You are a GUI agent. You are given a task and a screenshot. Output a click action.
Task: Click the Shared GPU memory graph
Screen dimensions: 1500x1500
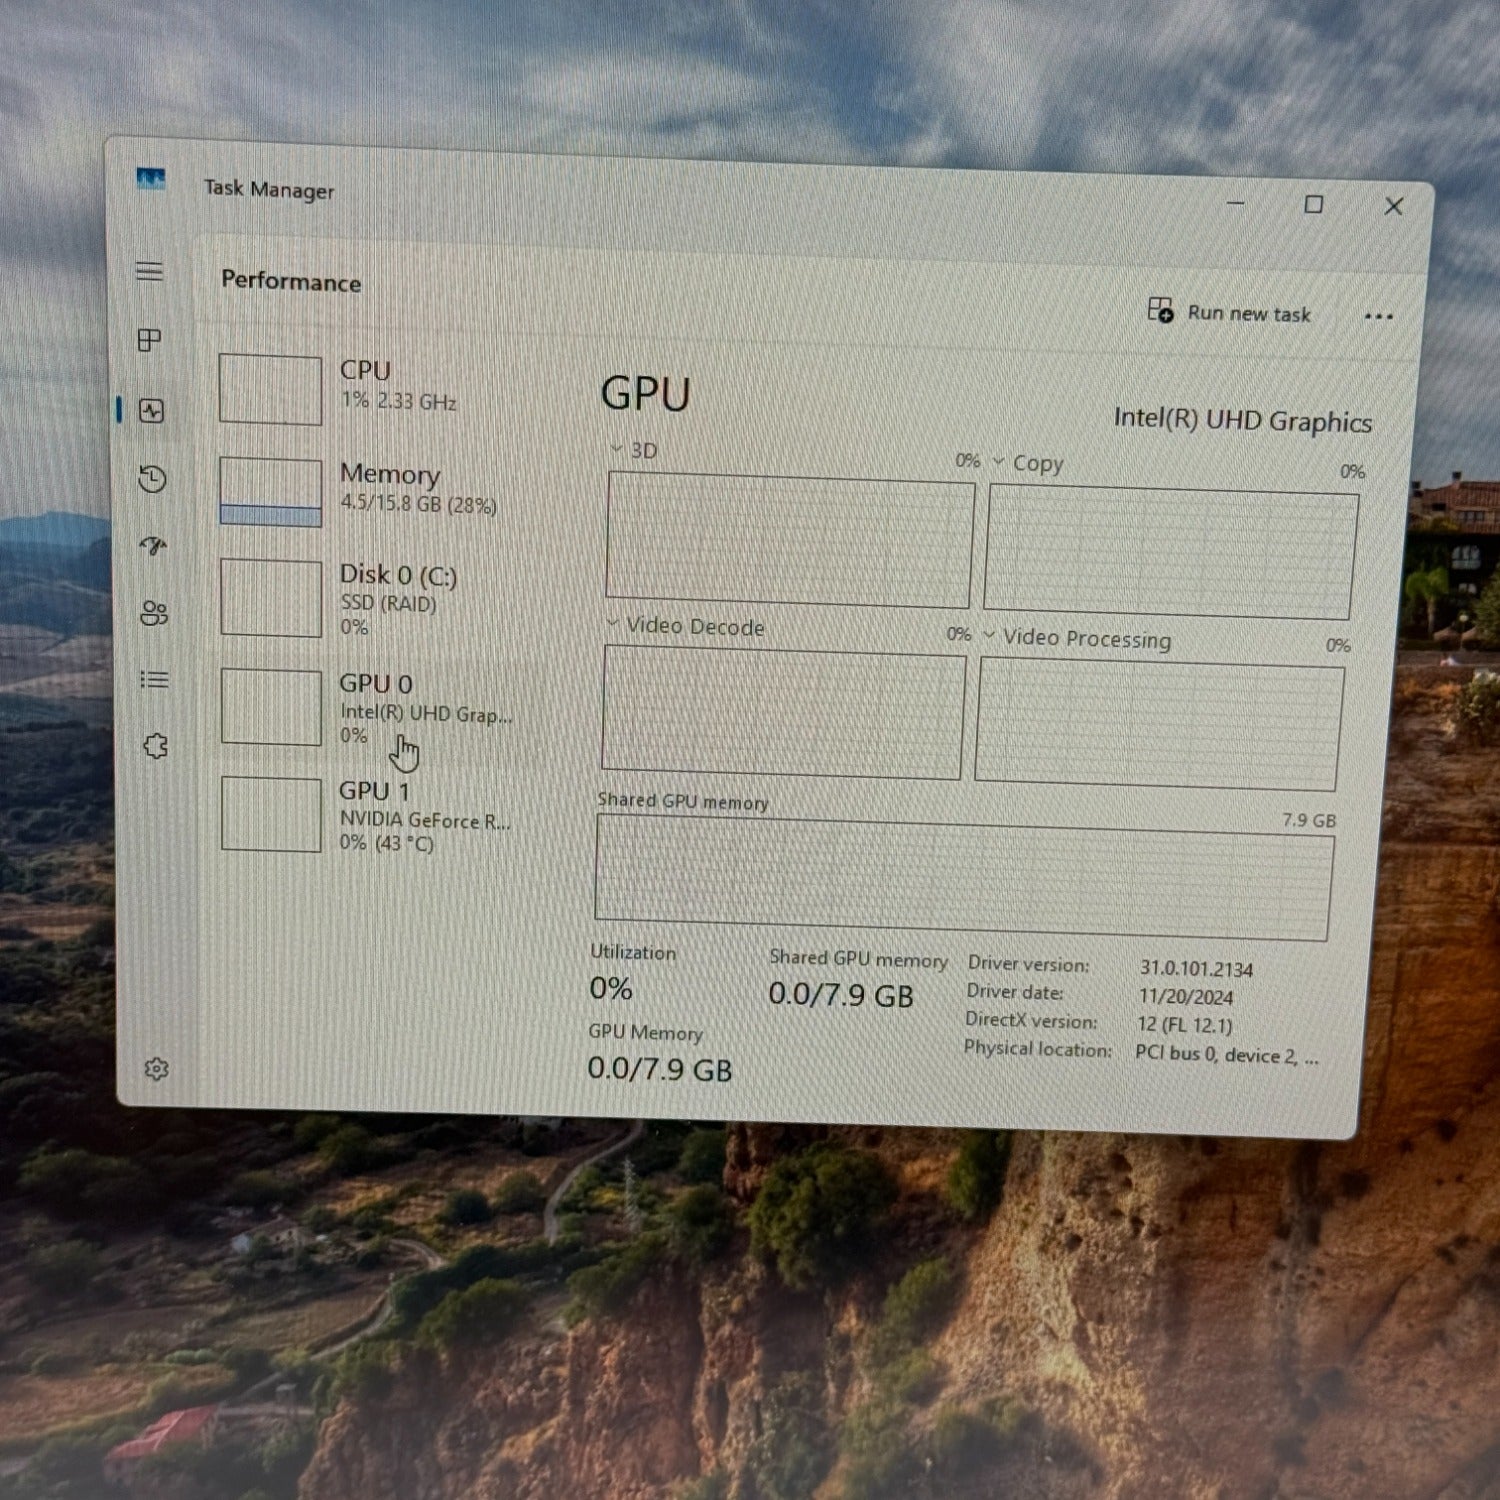(962, 877)
